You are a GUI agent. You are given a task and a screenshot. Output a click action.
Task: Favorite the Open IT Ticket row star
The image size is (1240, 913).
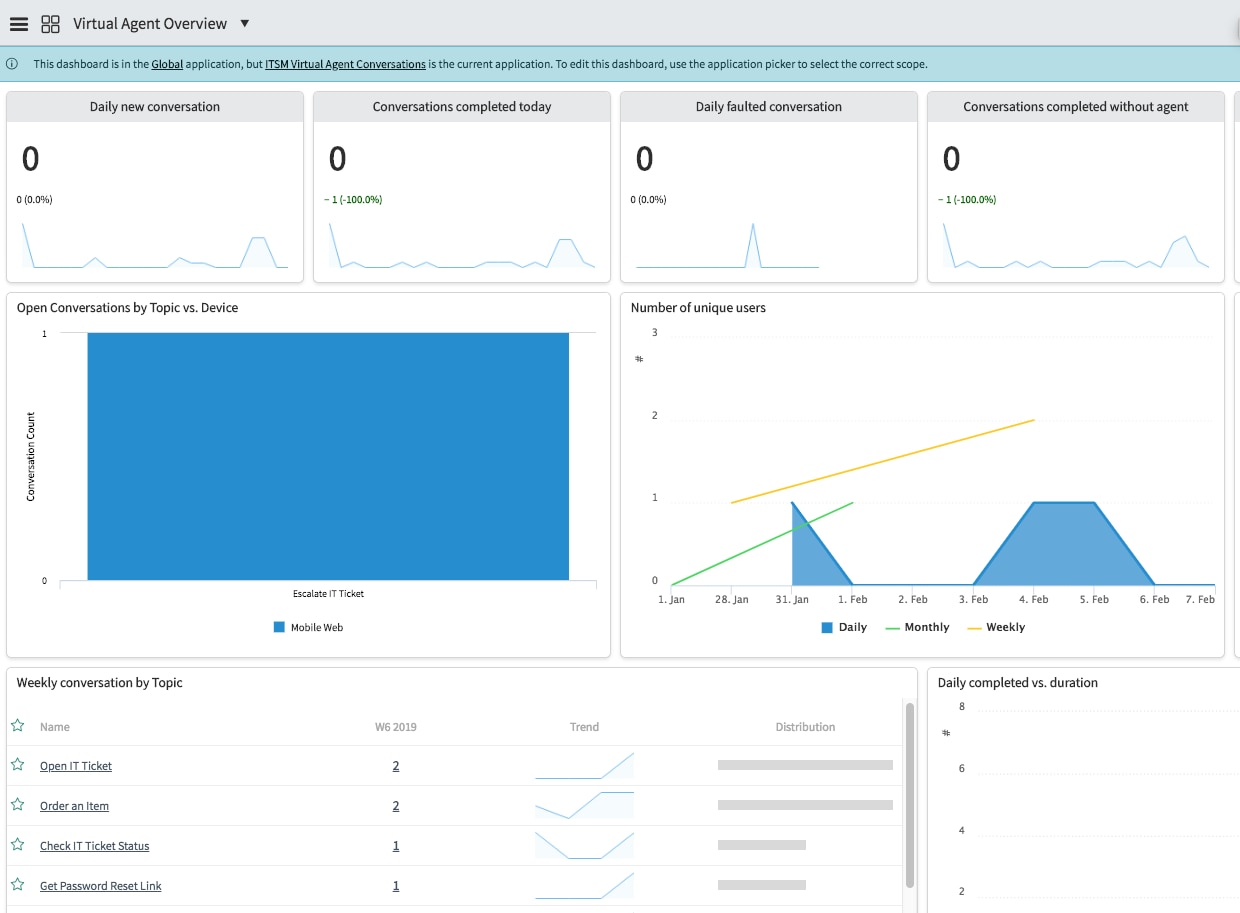coord(17,765)
